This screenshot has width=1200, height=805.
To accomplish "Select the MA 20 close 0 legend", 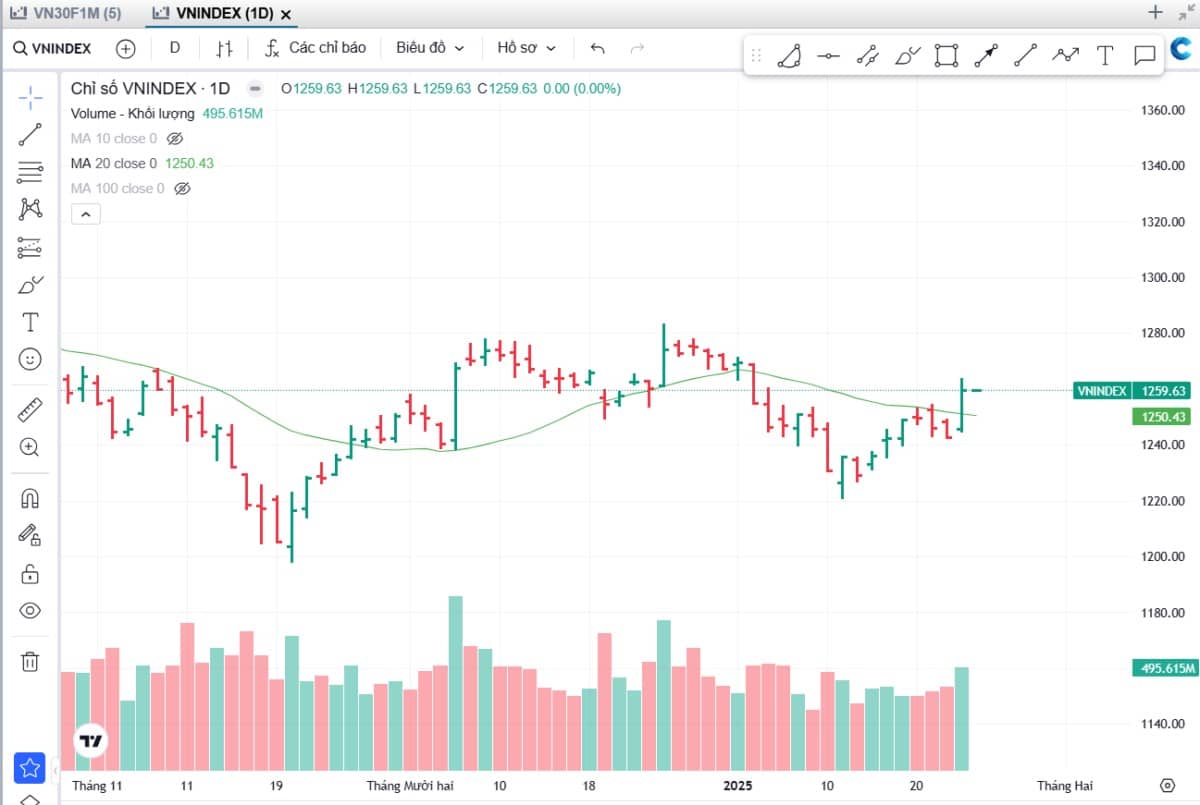I will click(x=113, y=163).
